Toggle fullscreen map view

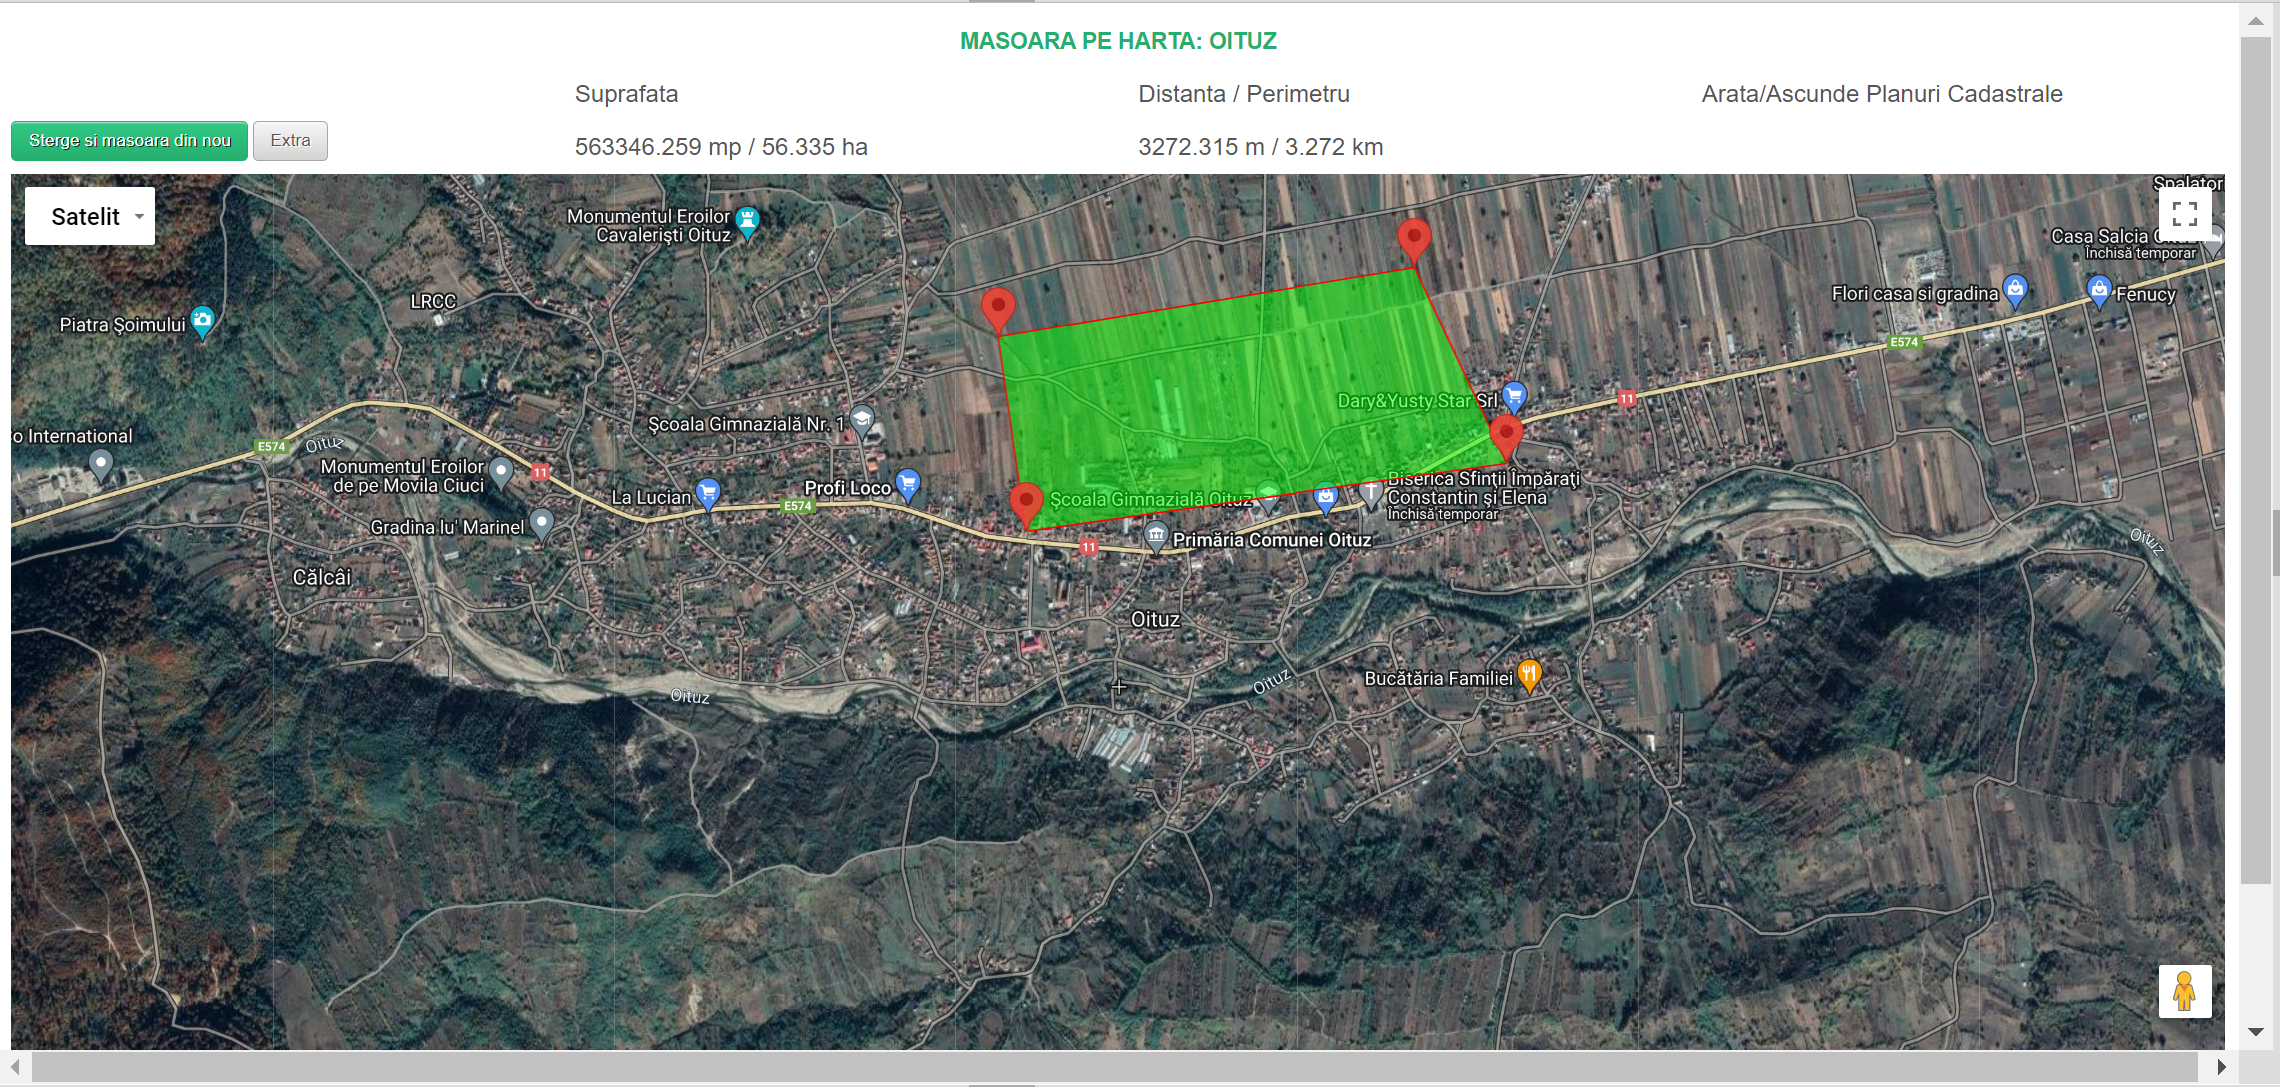pyautogui.click(x=2184, y=214)
